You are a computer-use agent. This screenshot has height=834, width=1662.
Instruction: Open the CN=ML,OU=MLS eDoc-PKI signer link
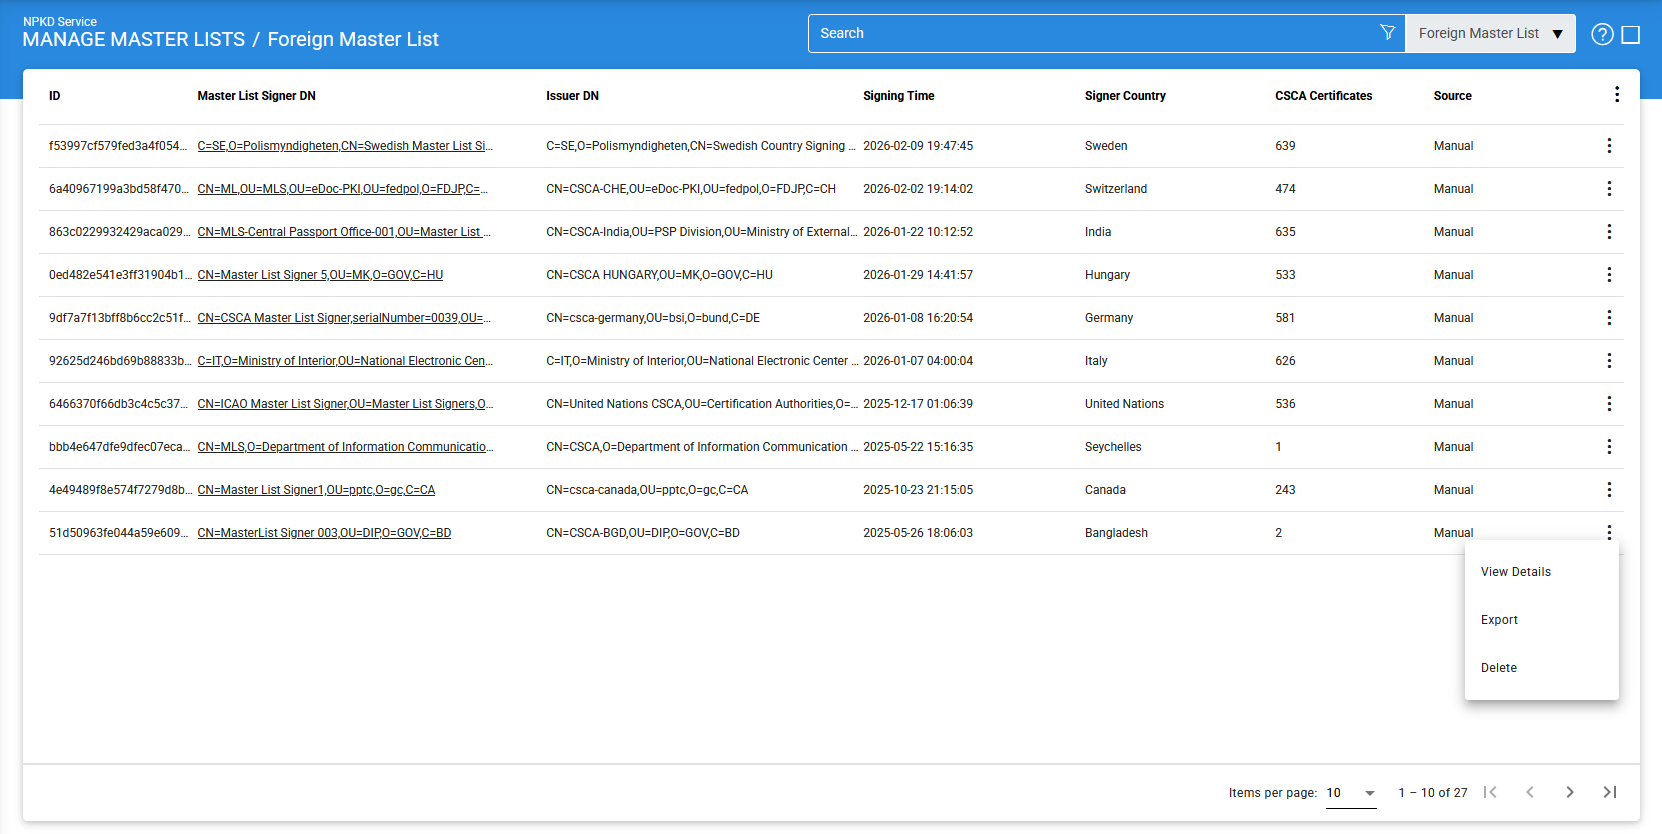click(343, 189)
